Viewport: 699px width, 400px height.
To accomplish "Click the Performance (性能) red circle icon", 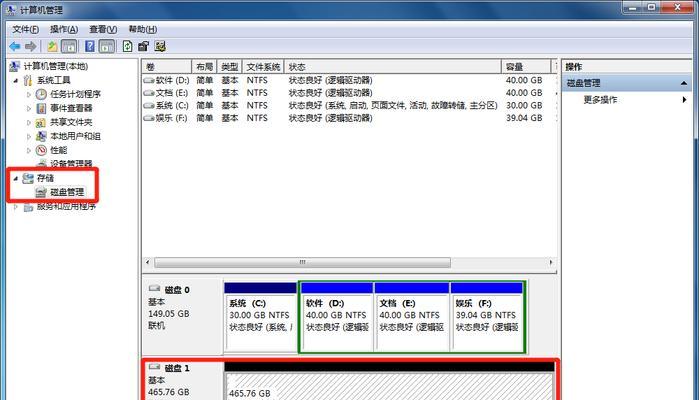I will pos(41,150).
